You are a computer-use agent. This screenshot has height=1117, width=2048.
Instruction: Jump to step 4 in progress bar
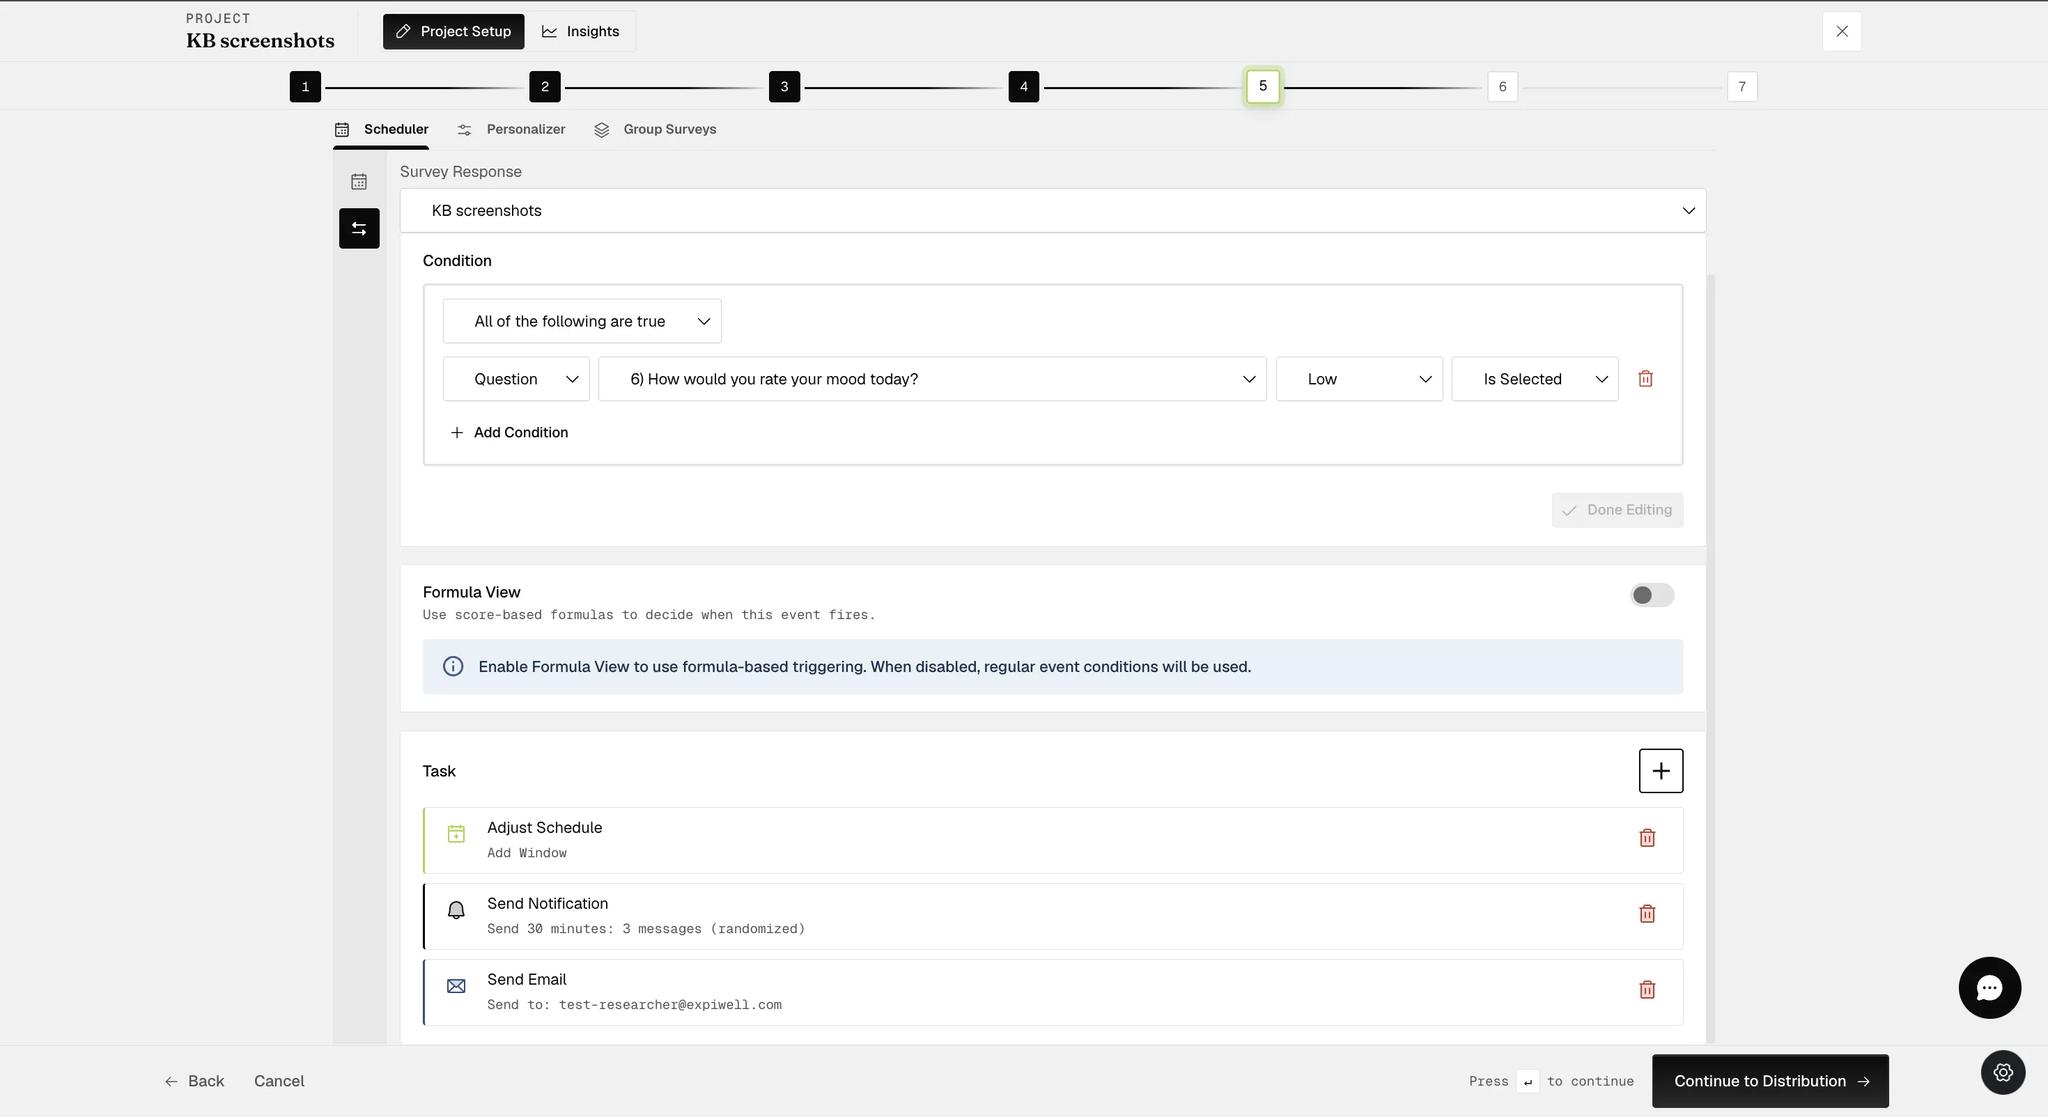coord(1024,87)
